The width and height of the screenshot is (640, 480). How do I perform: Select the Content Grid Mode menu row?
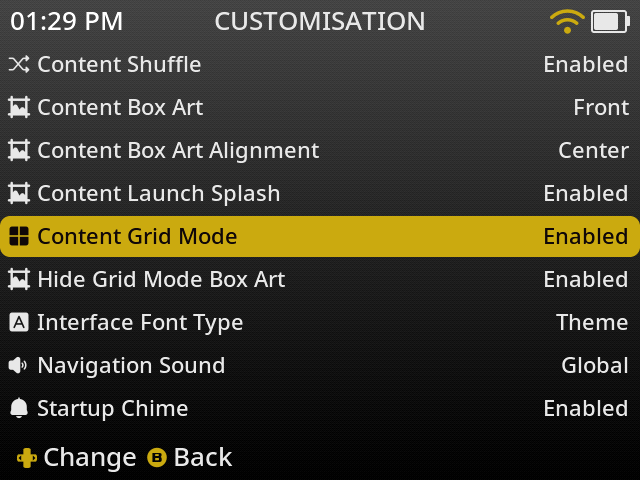320,237
